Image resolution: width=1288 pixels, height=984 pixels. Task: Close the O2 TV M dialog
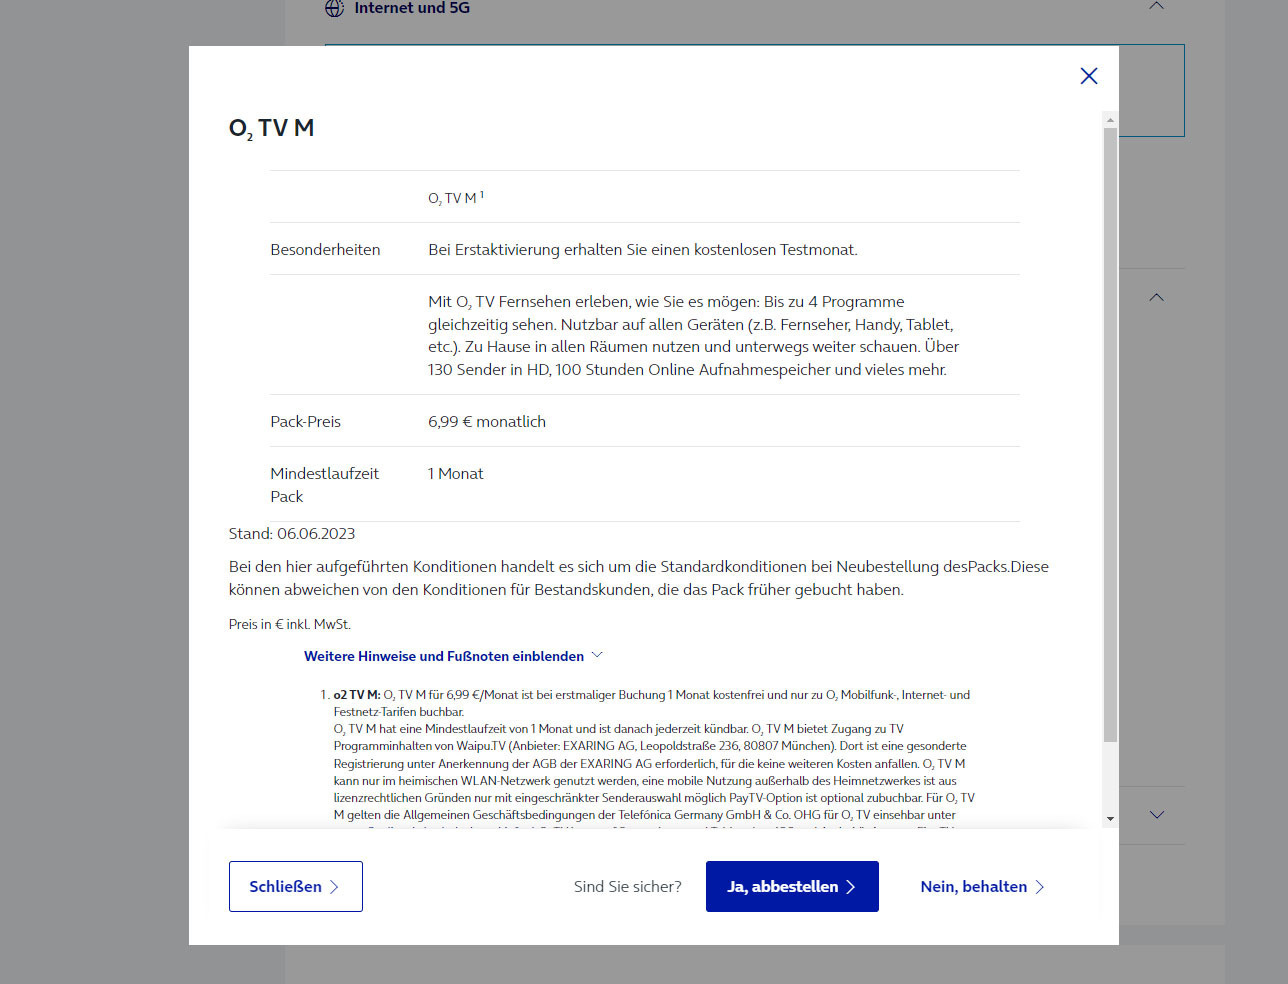click(x=1089, y=76)
